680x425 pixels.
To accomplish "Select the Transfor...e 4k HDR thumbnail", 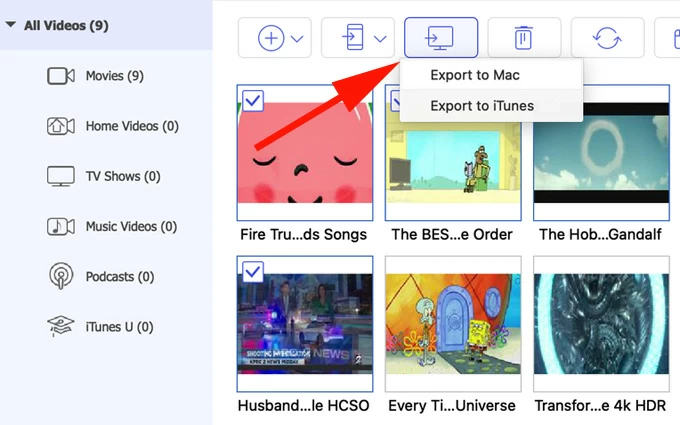I will point(602,324).
